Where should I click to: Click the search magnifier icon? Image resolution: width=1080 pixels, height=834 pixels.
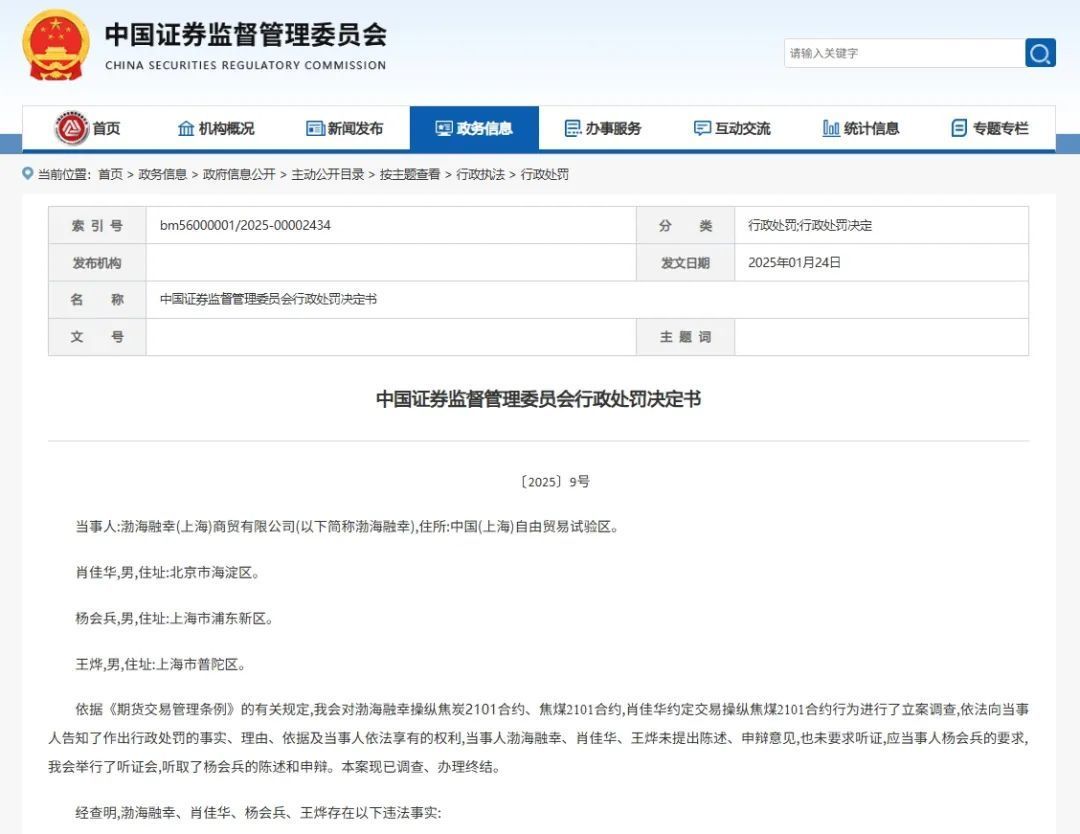pos(1039,53)
